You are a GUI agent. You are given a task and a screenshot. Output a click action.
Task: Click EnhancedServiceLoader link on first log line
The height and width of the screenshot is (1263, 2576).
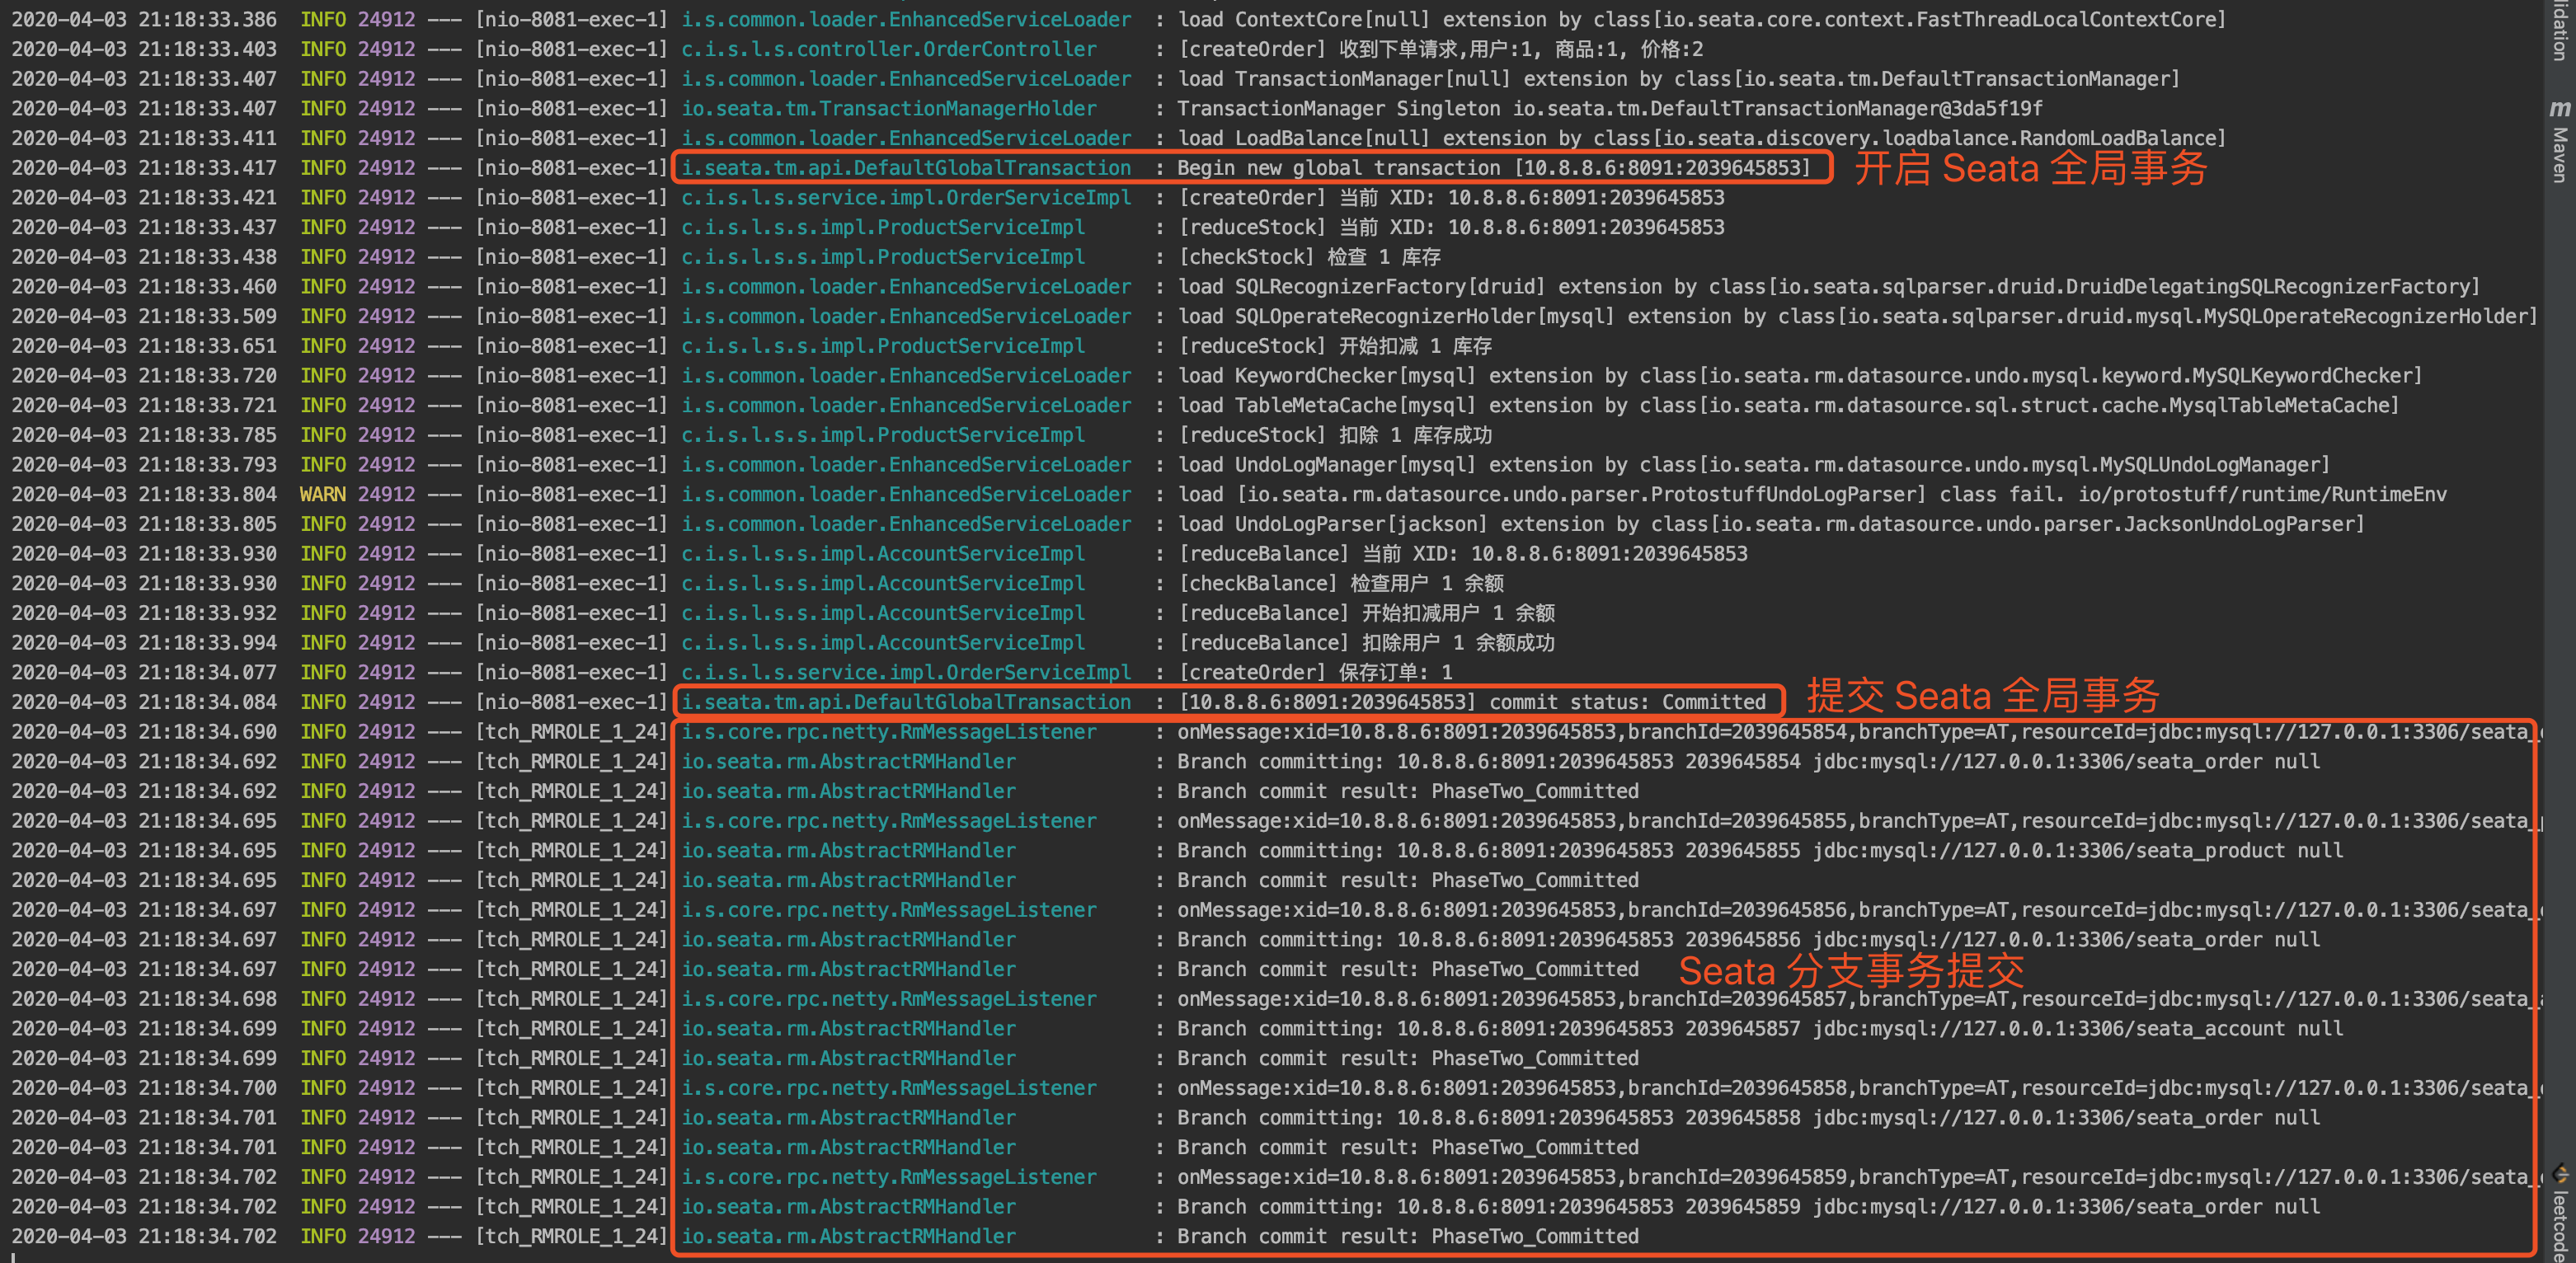(x=905, y=19)
